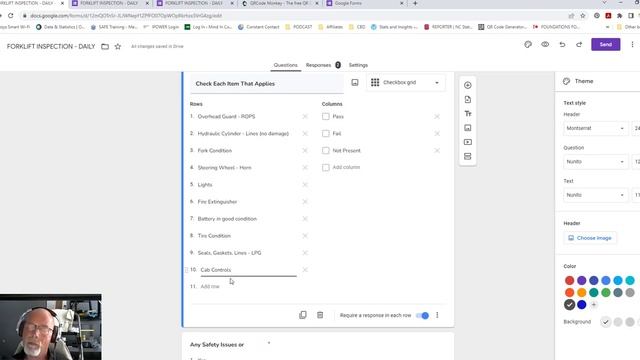
Task: Add a custom theme color
Action: click(x=593, y=304)
